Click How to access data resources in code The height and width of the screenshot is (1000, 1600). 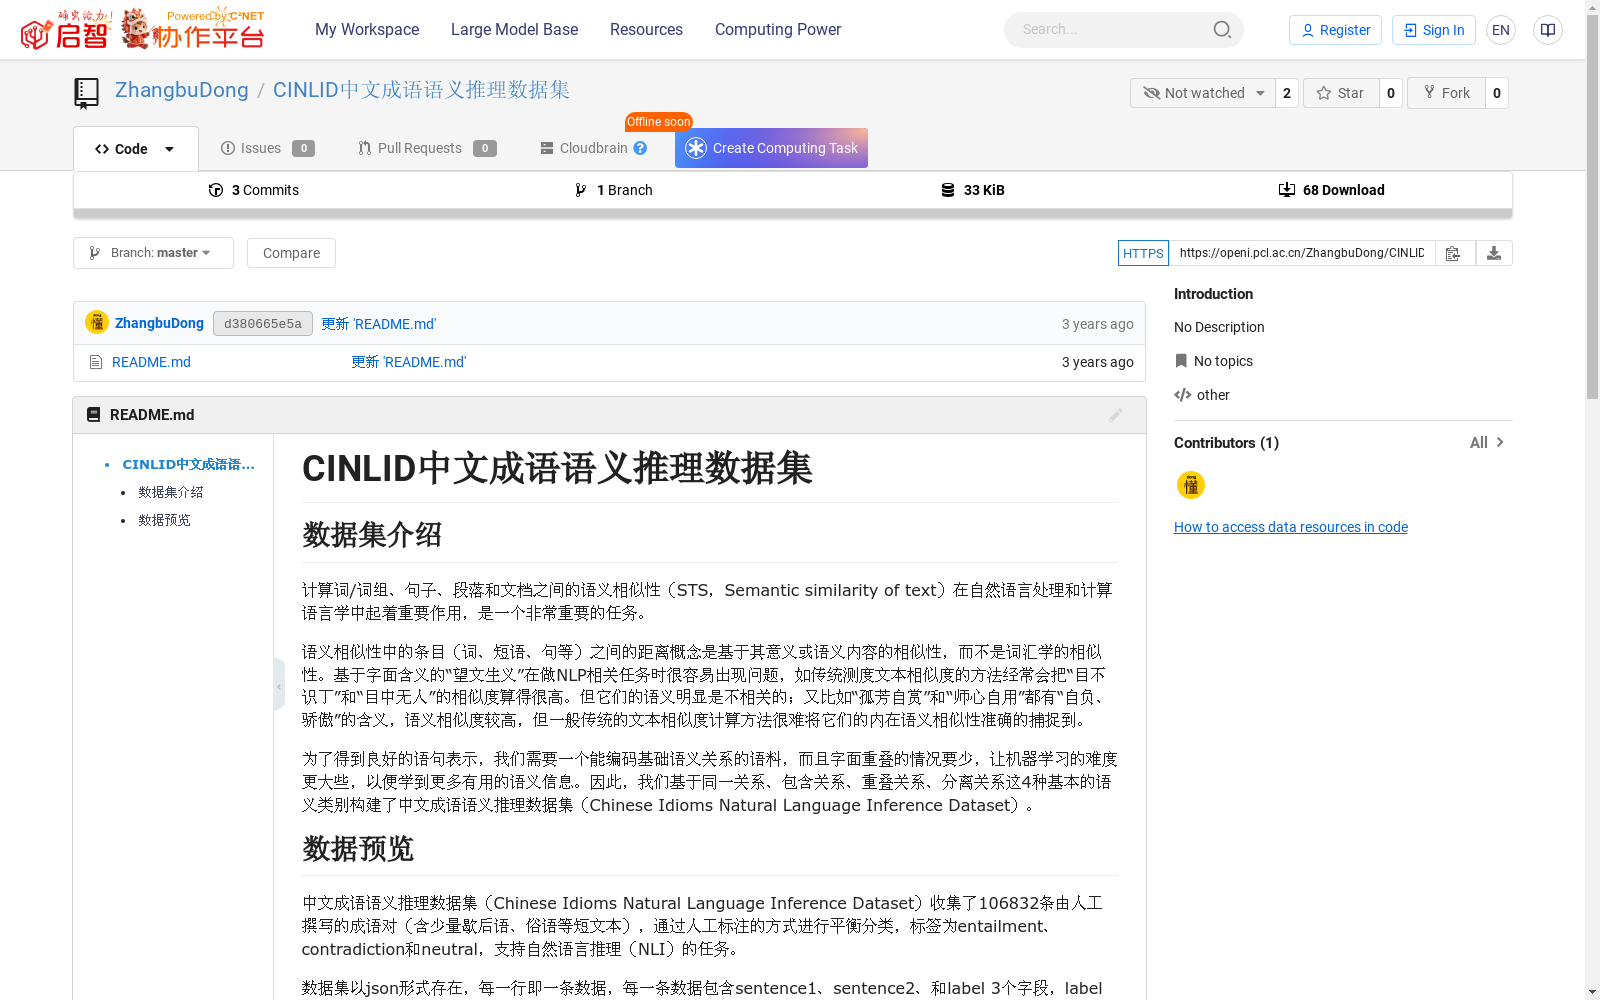pos(1290,527)
